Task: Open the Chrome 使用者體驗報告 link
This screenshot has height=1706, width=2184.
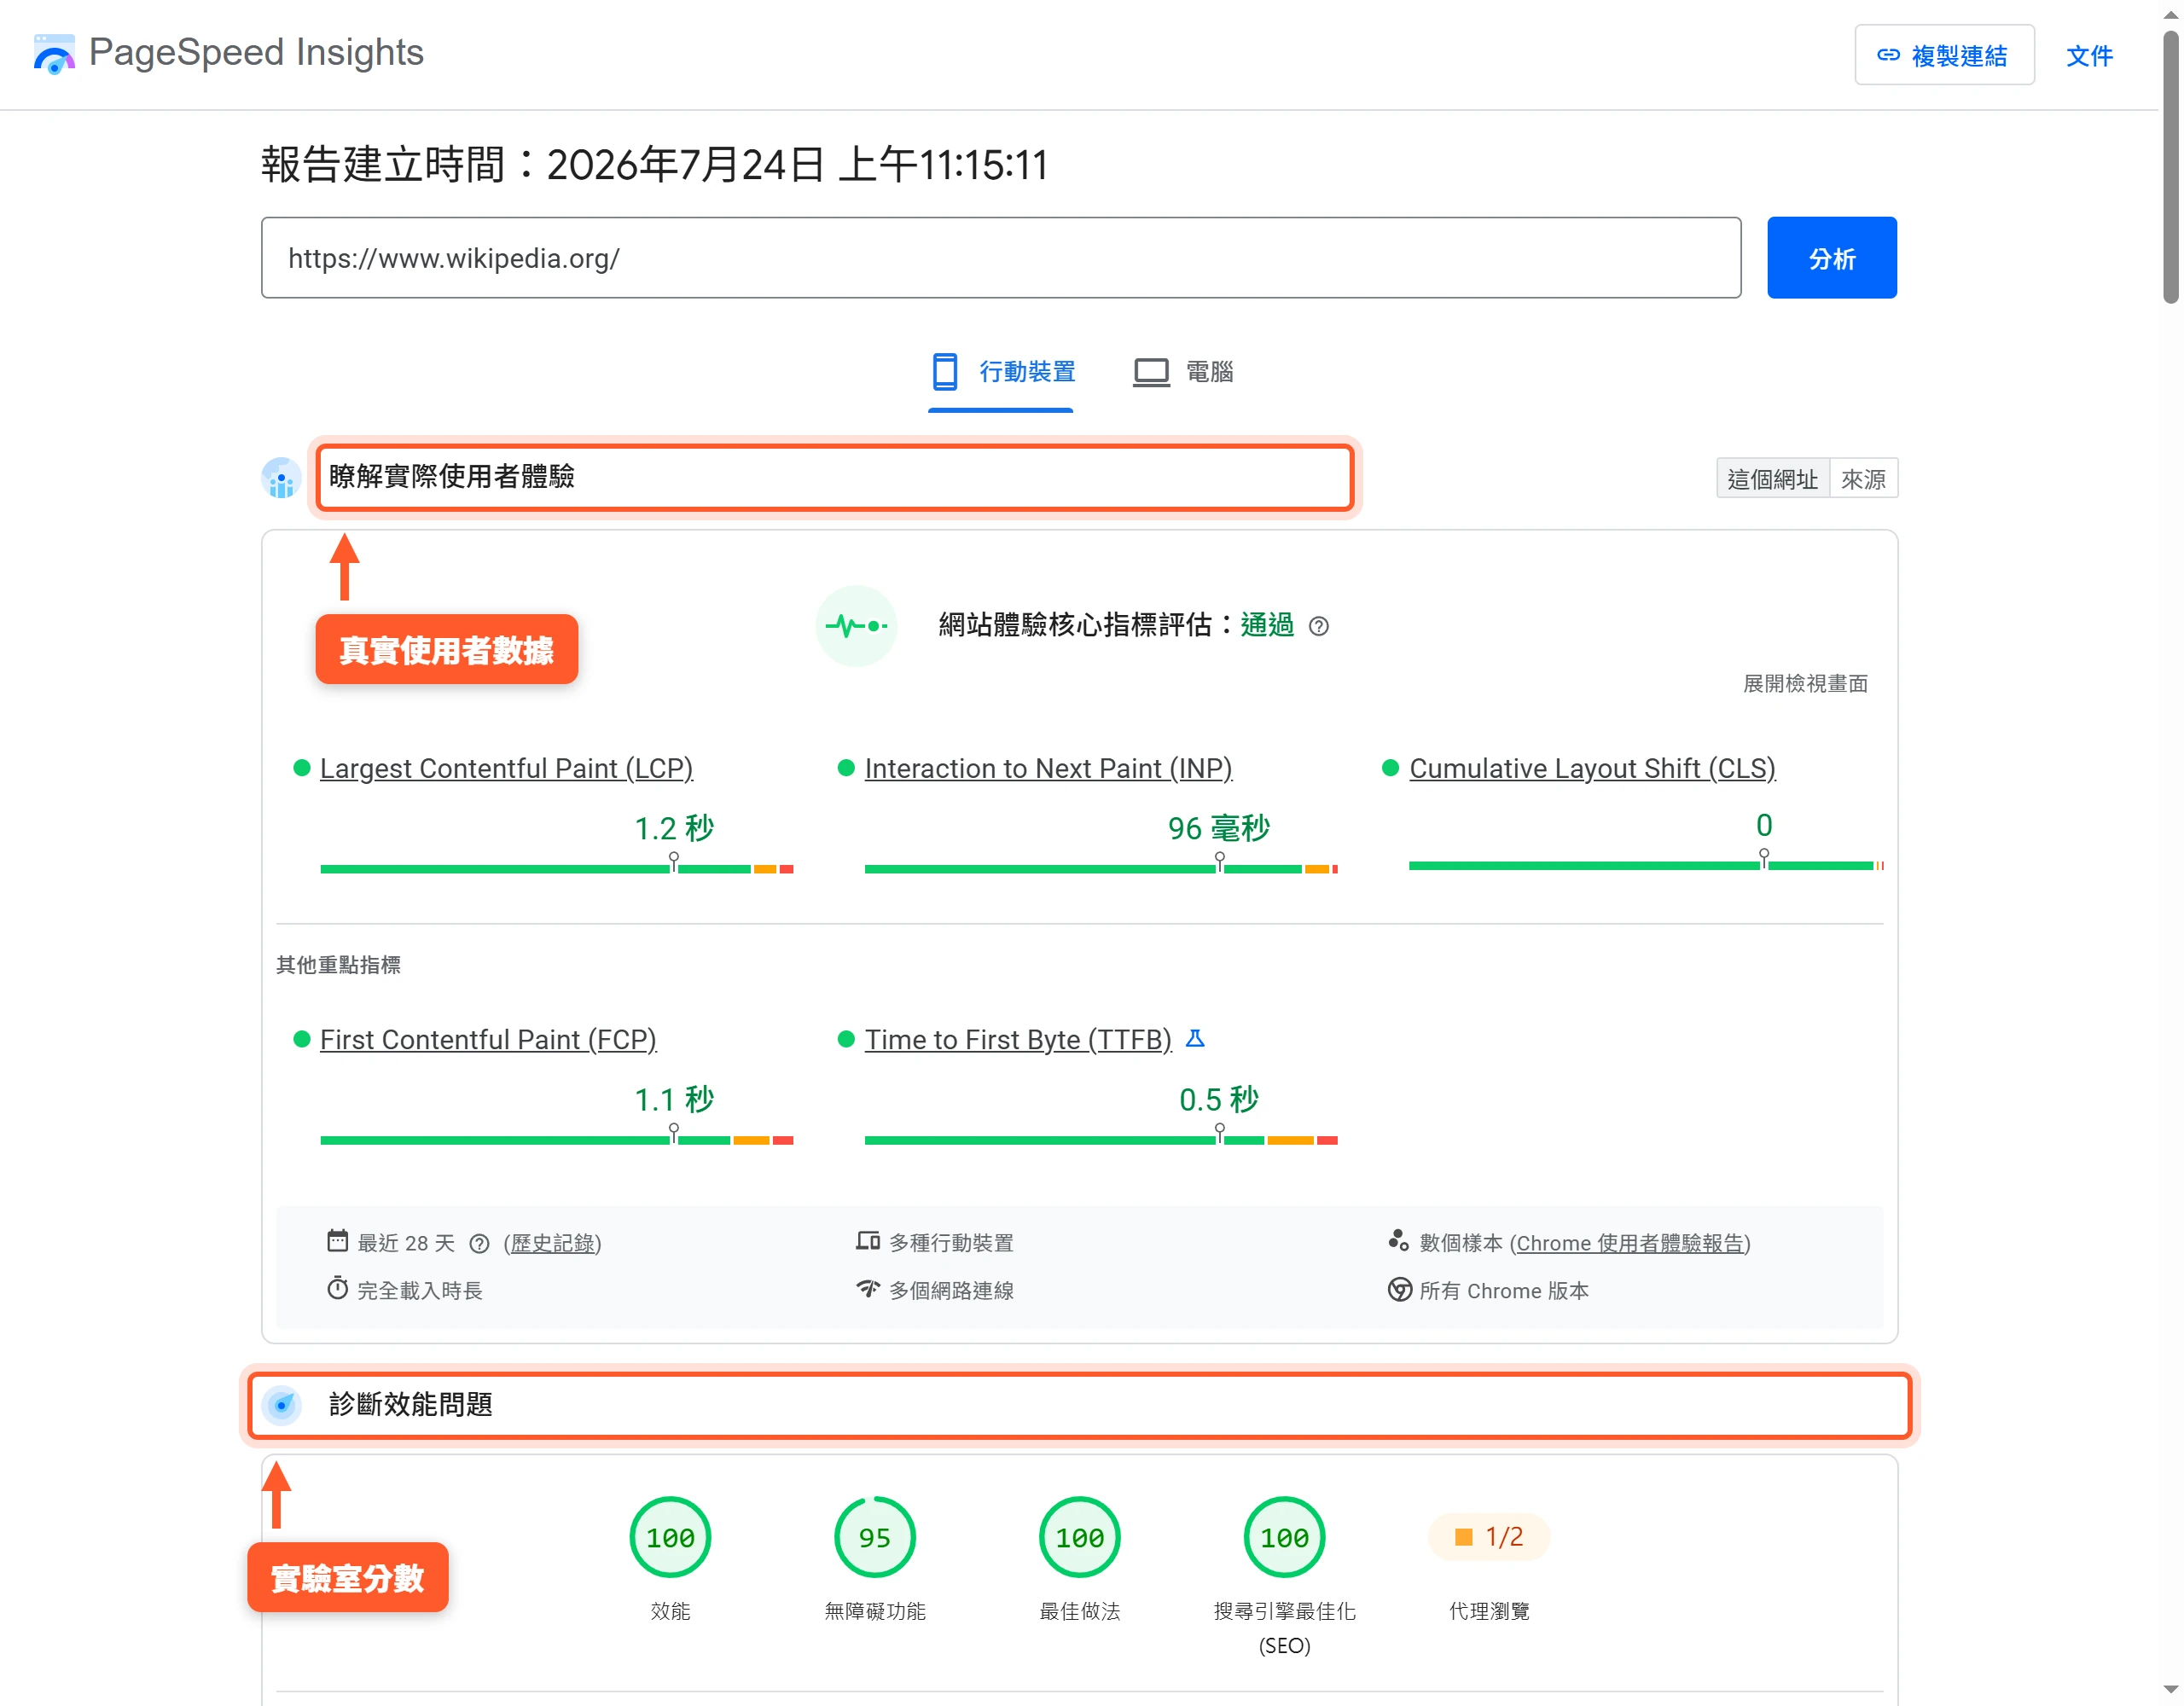Action: (x=1630, y=1243)
